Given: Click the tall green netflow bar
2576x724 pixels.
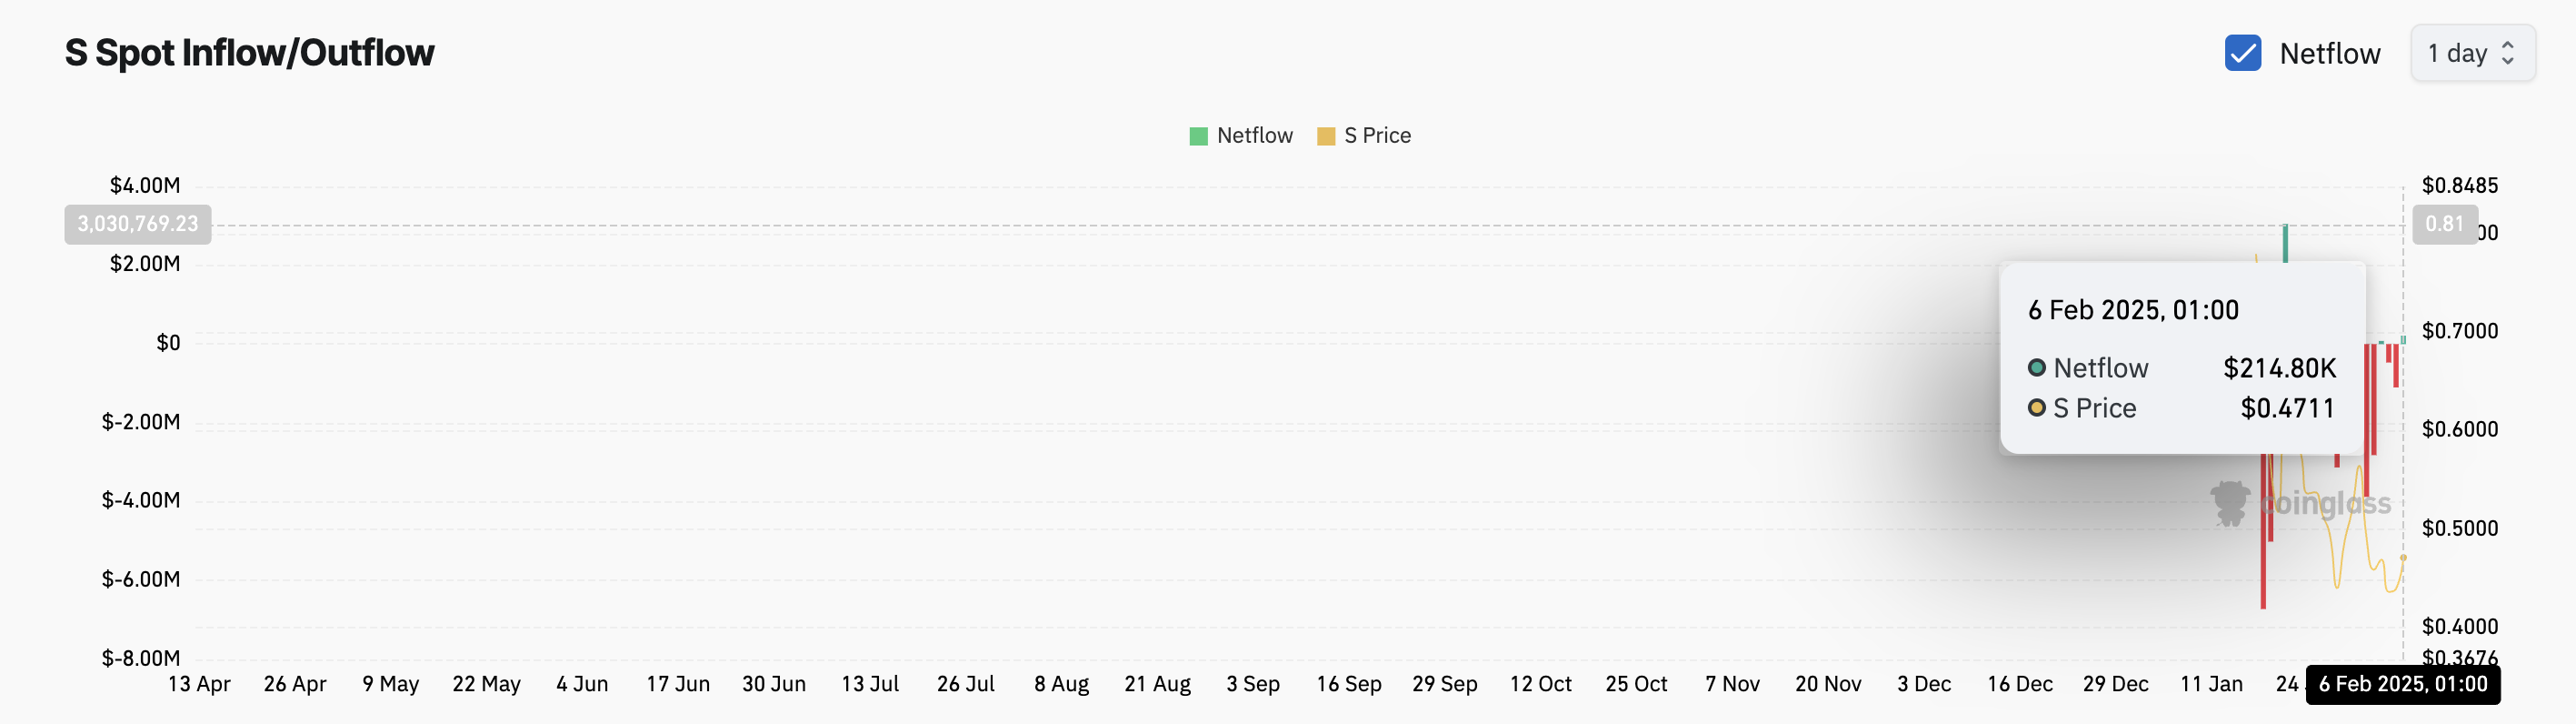Looking at the screenshot, I should [2285, 243].
